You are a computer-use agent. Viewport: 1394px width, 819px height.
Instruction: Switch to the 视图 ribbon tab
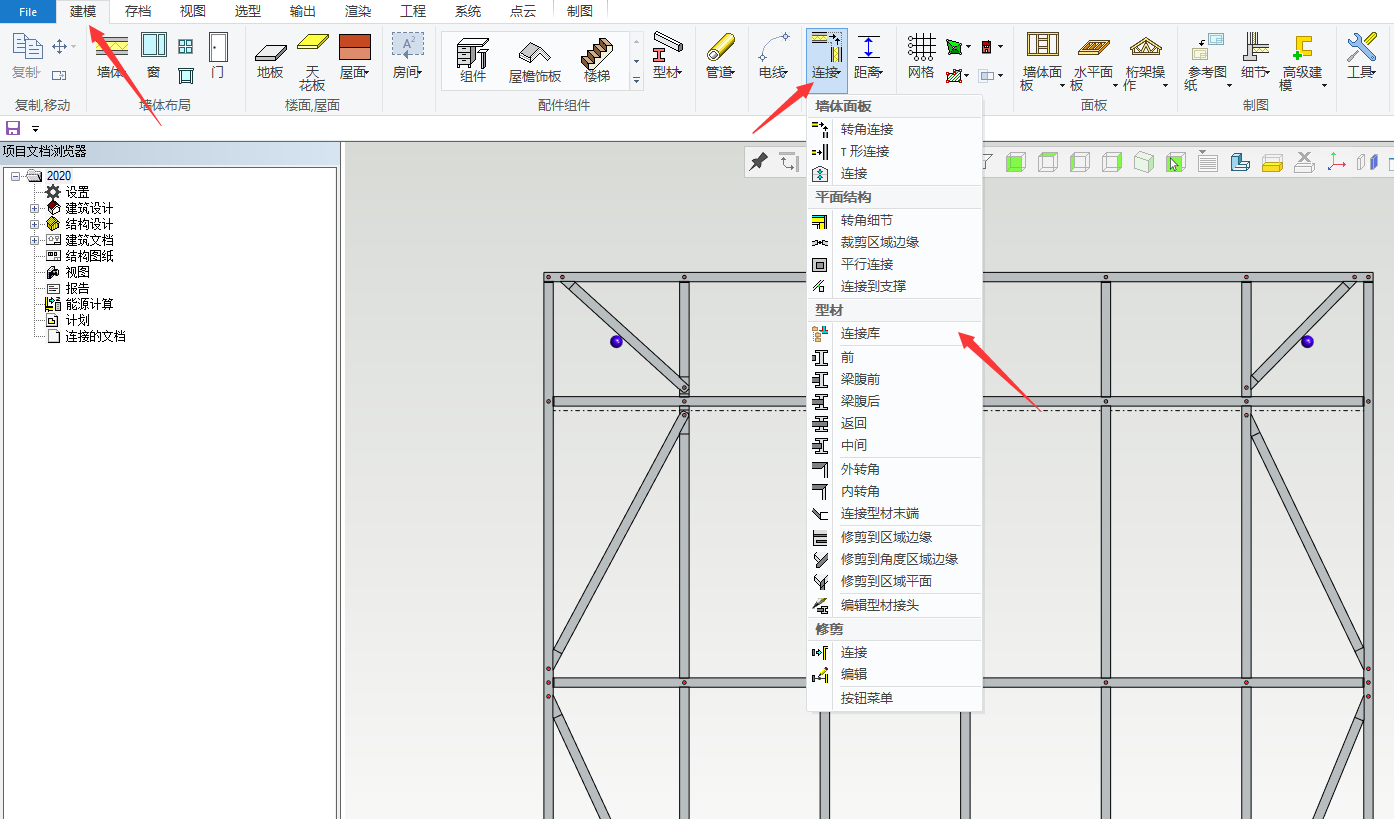coord(193,11)
